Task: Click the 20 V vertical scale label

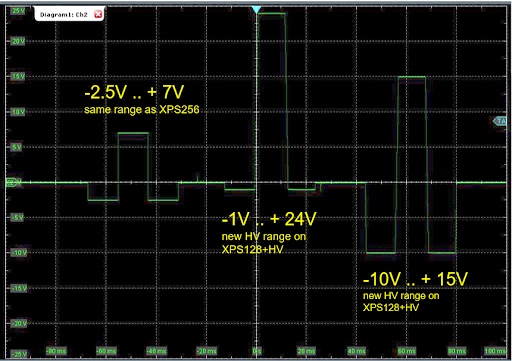Action: pyautogui.click(x=18, y=41)
